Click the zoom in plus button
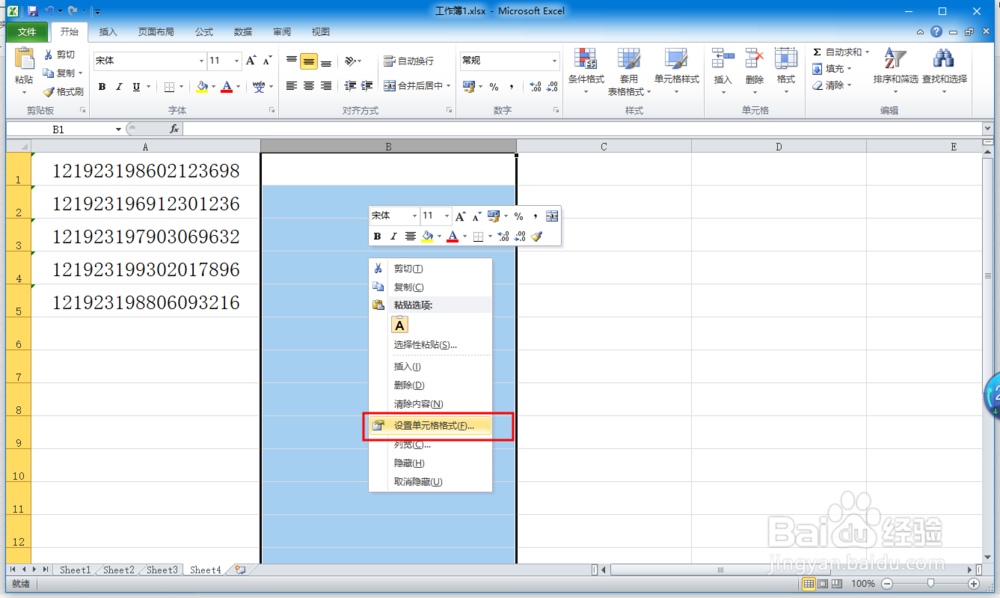 tap(973, 583)
